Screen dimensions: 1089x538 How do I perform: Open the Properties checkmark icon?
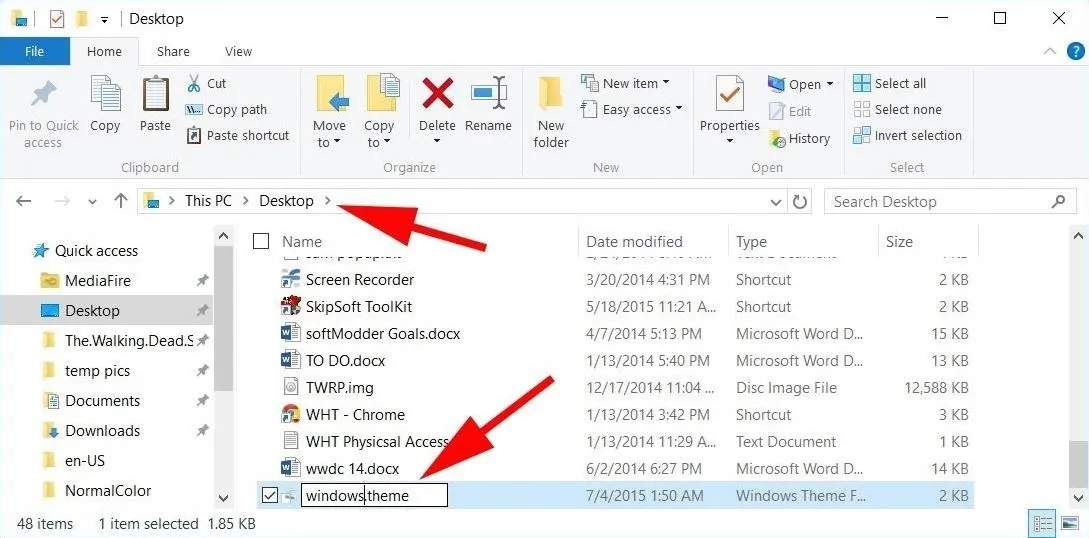[729, 94]
